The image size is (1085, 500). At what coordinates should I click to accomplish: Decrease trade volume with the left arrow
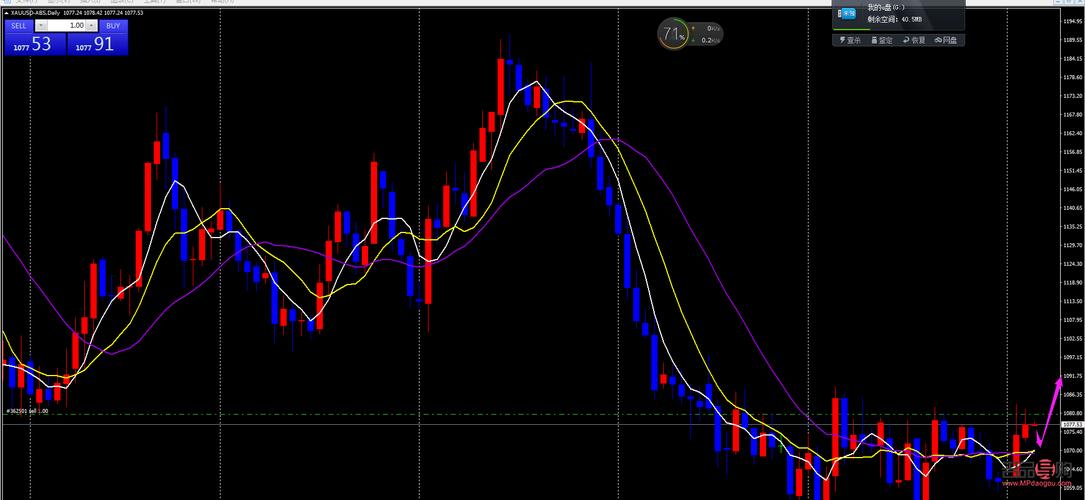click(x=41, y=26)
